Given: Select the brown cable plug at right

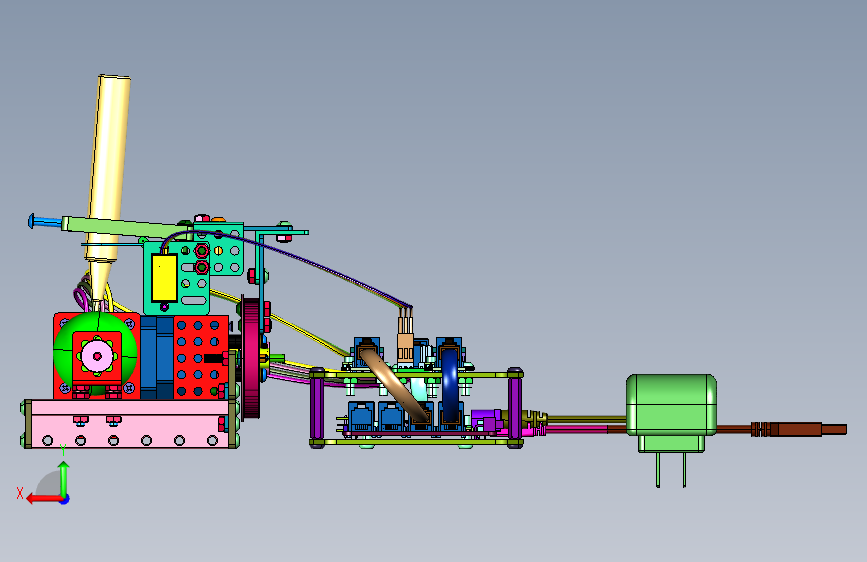Looking at the screenshot, I should pos(799,429).
